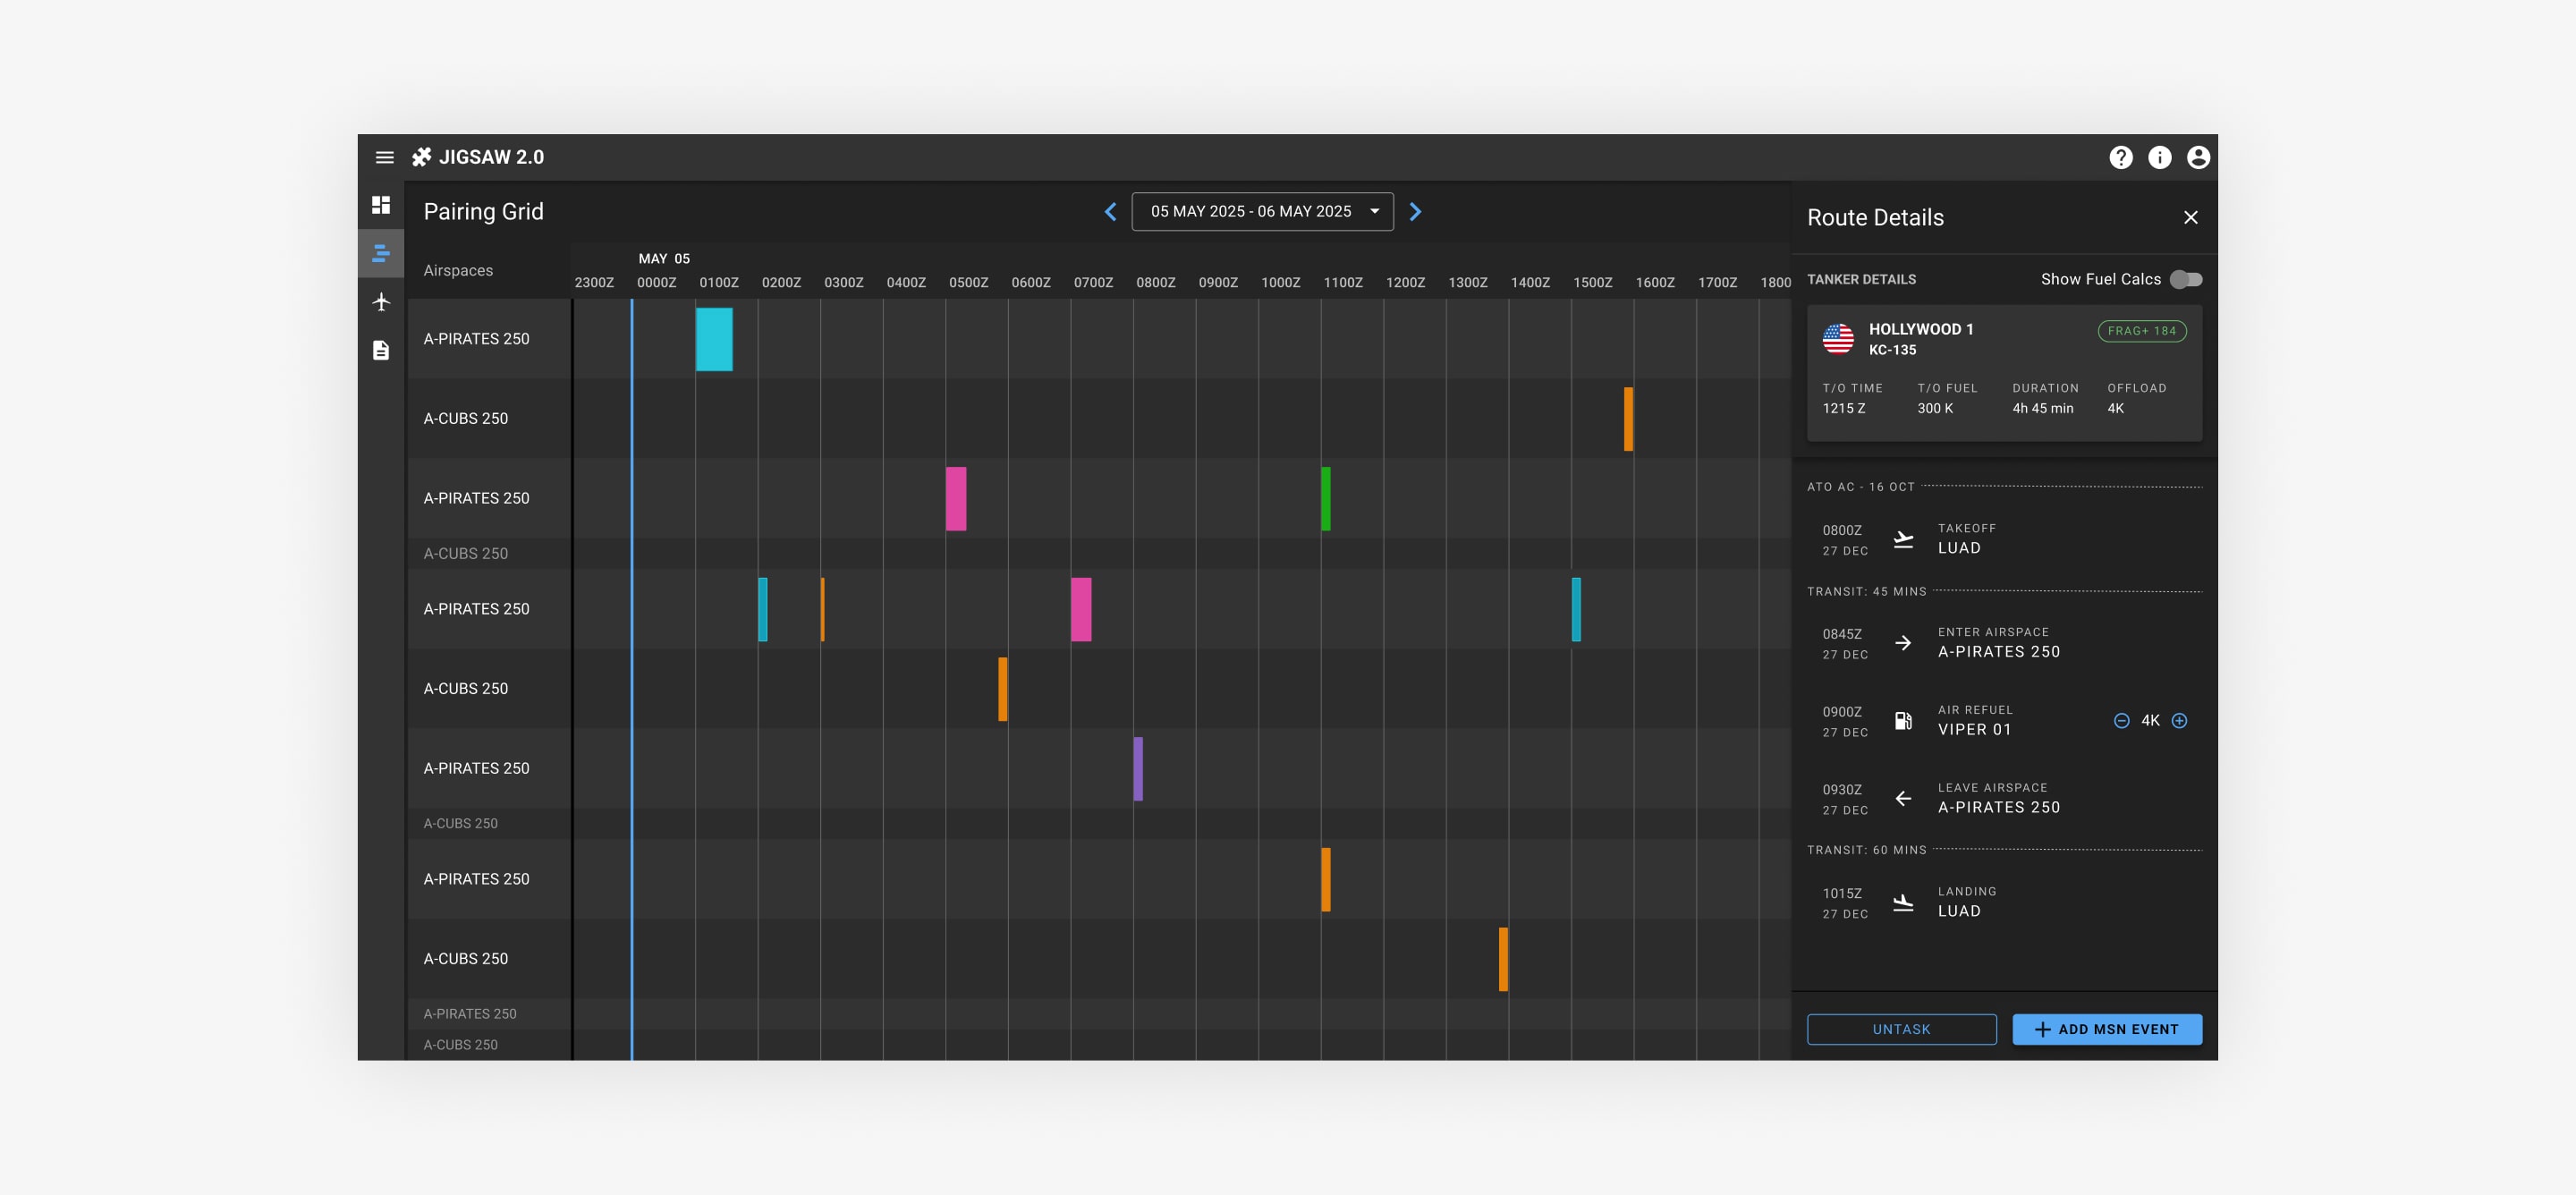2576x1195 pixels.
Task: Open the date range dropdown
Action: tap(1262, 211)
